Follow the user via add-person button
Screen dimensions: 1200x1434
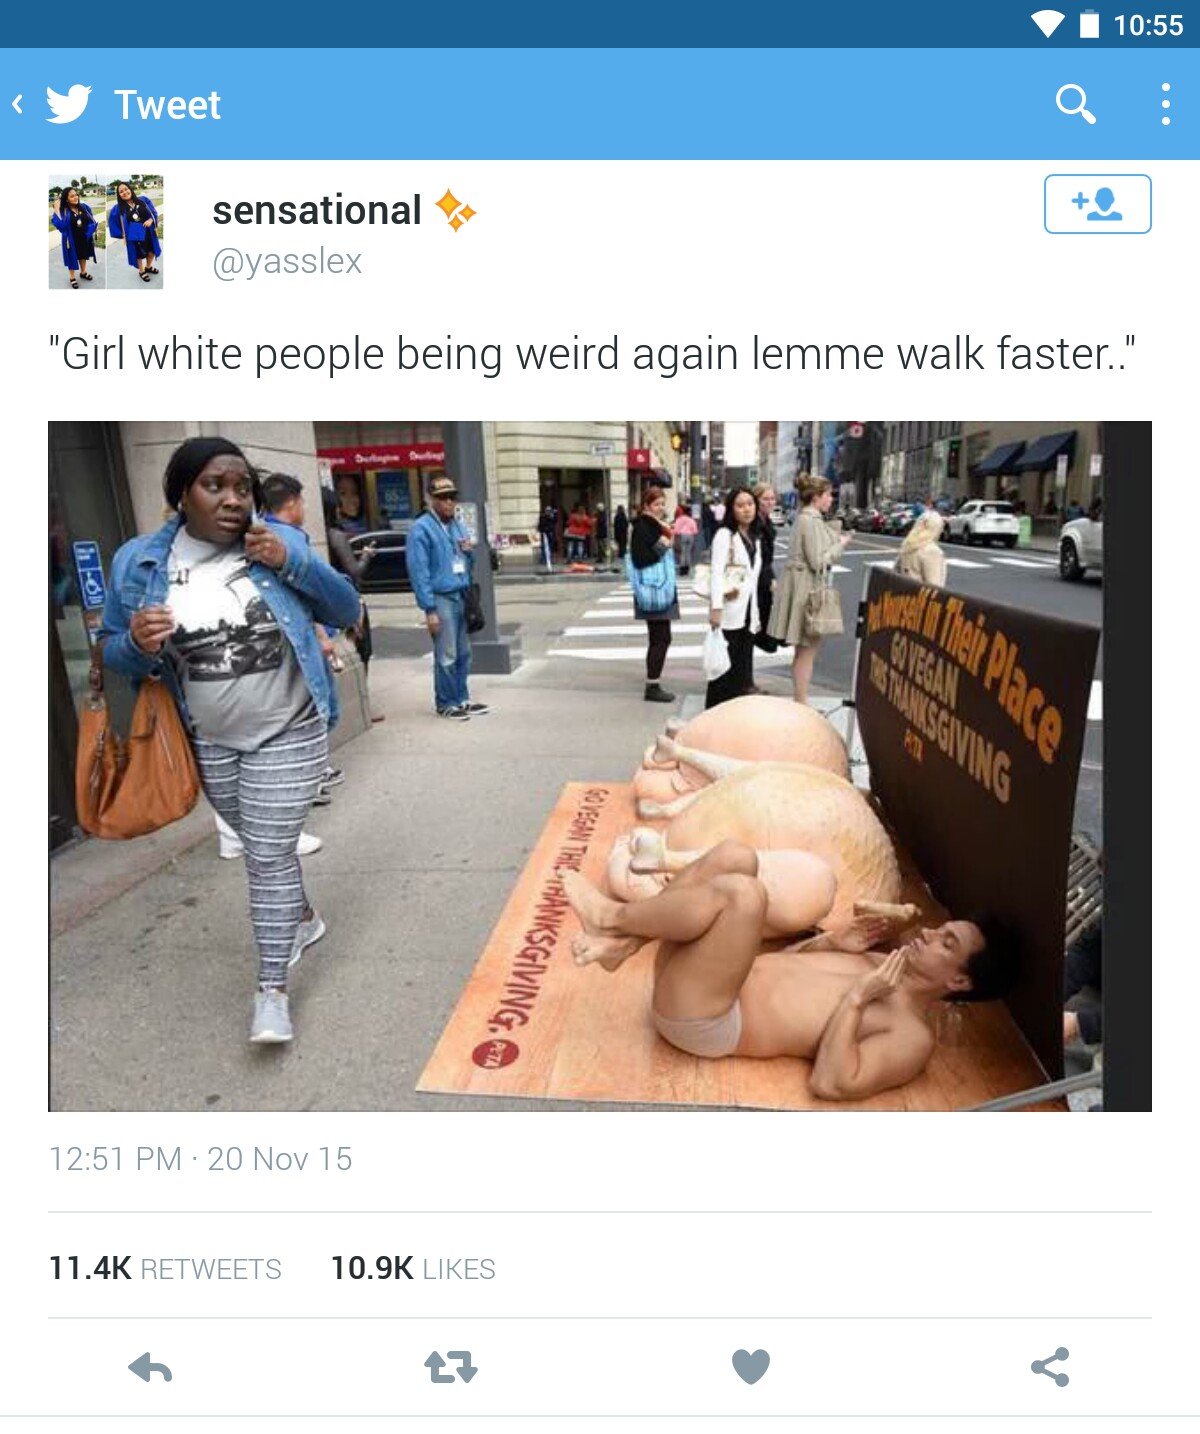point(1097,204)
